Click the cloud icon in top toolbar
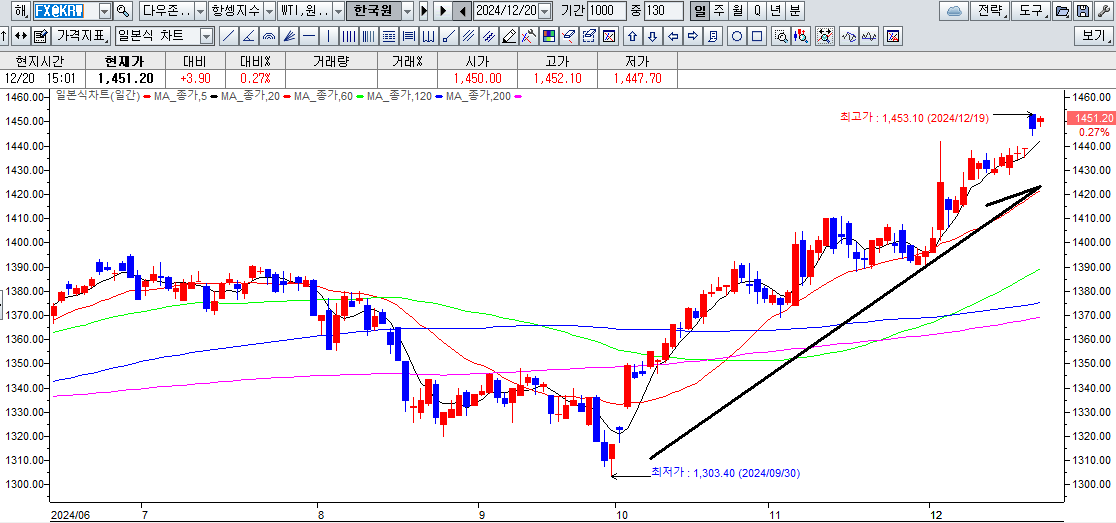The image size is (1116, 523). point(953,11)
